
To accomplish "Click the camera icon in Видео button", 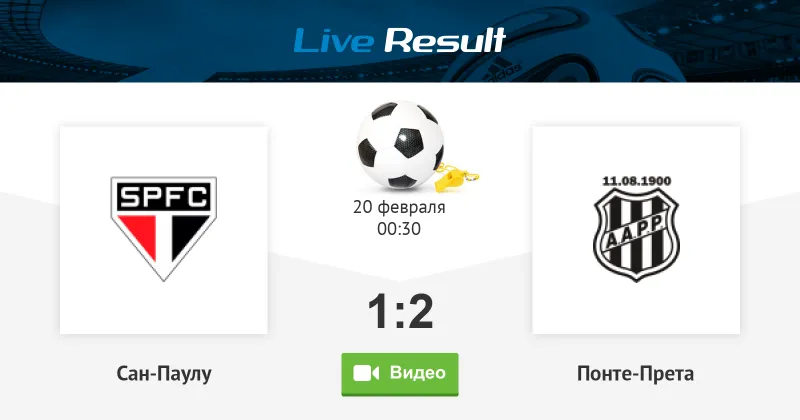I will pyautogui.click(x=366, y=374).
